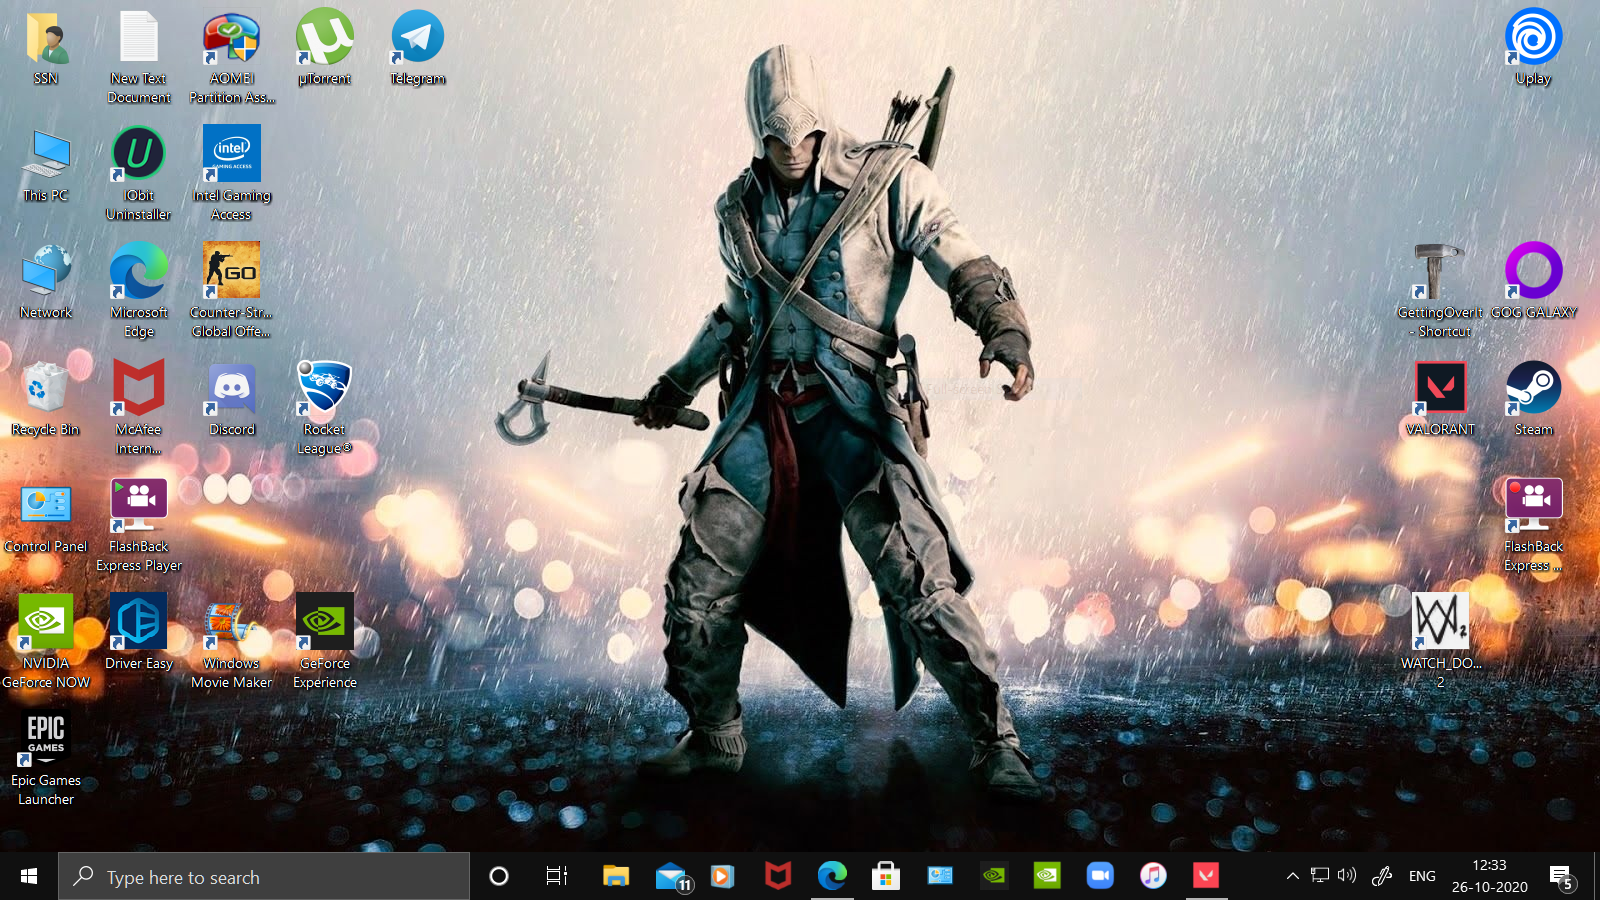Screen dimensions: 1600x900
Task: Open Control Panel taskbar icon
Action: coord(940,876)
